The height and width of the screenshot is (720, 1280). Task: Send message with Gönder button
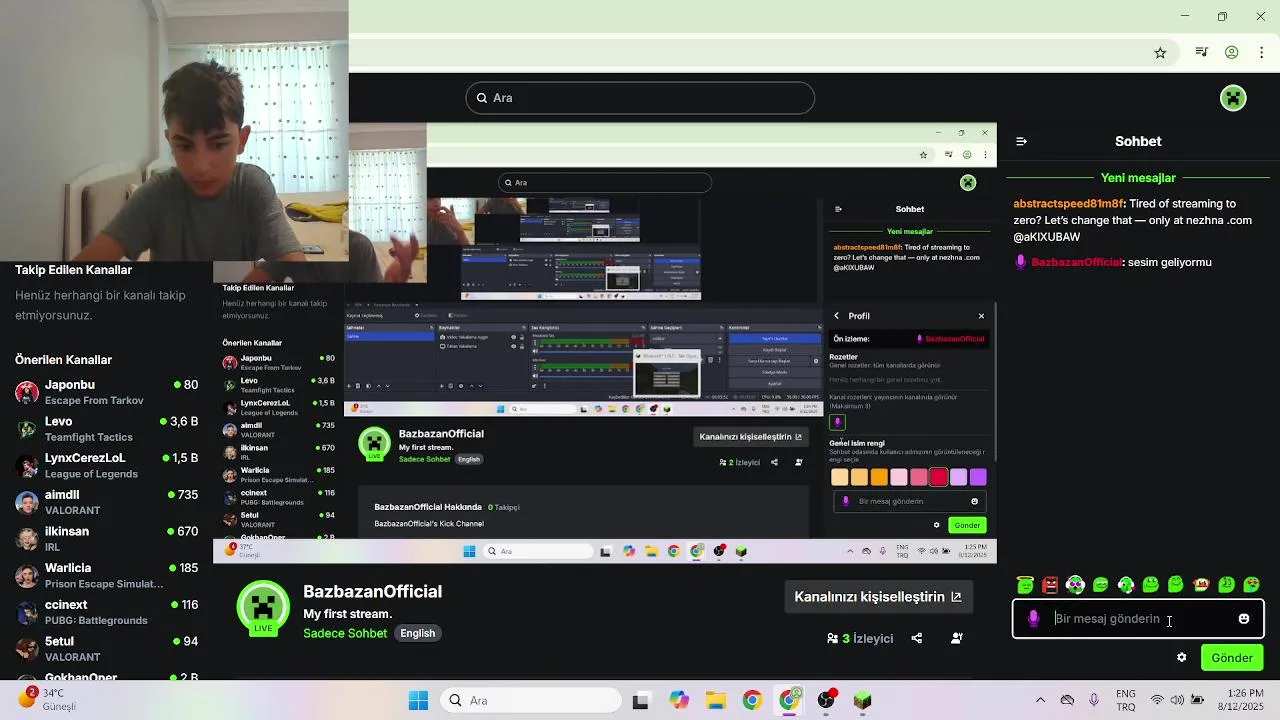pos(1232,658)
